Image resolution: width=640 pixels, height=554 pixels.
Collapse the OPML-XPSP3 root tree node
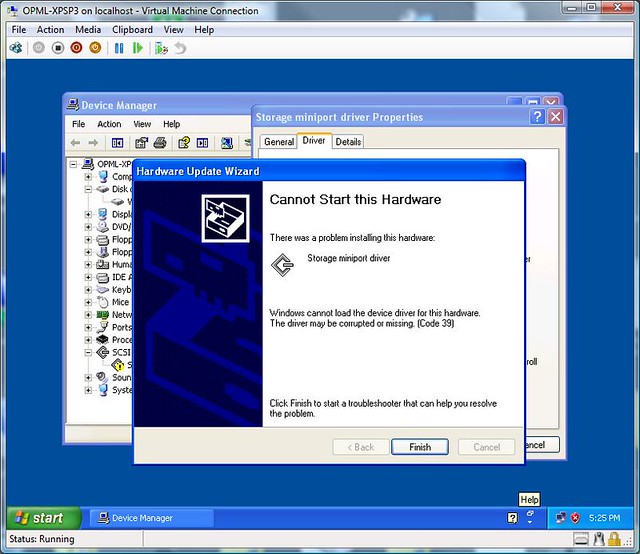pyautogui.click(x=74, y=164)
